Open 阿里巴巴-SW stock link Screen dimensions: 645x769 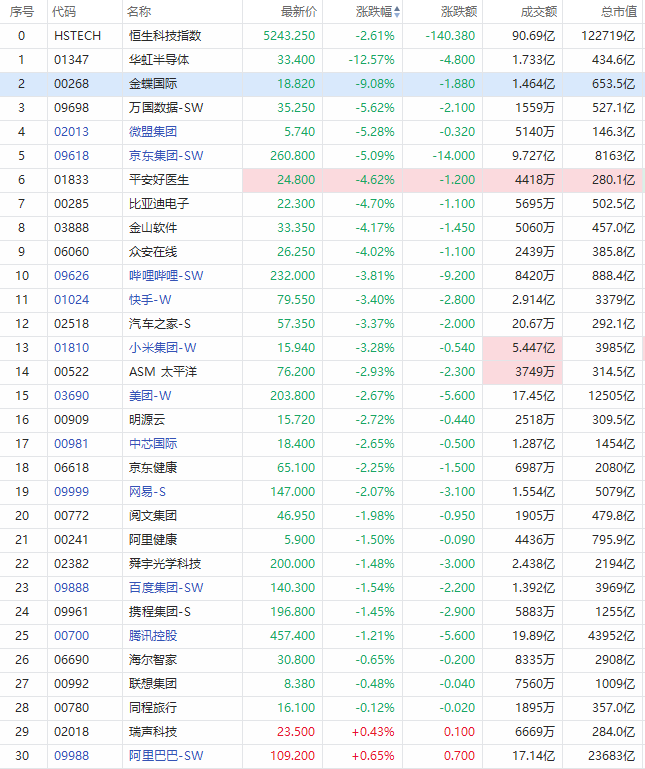pyautogui.click(x=166, y=756)
